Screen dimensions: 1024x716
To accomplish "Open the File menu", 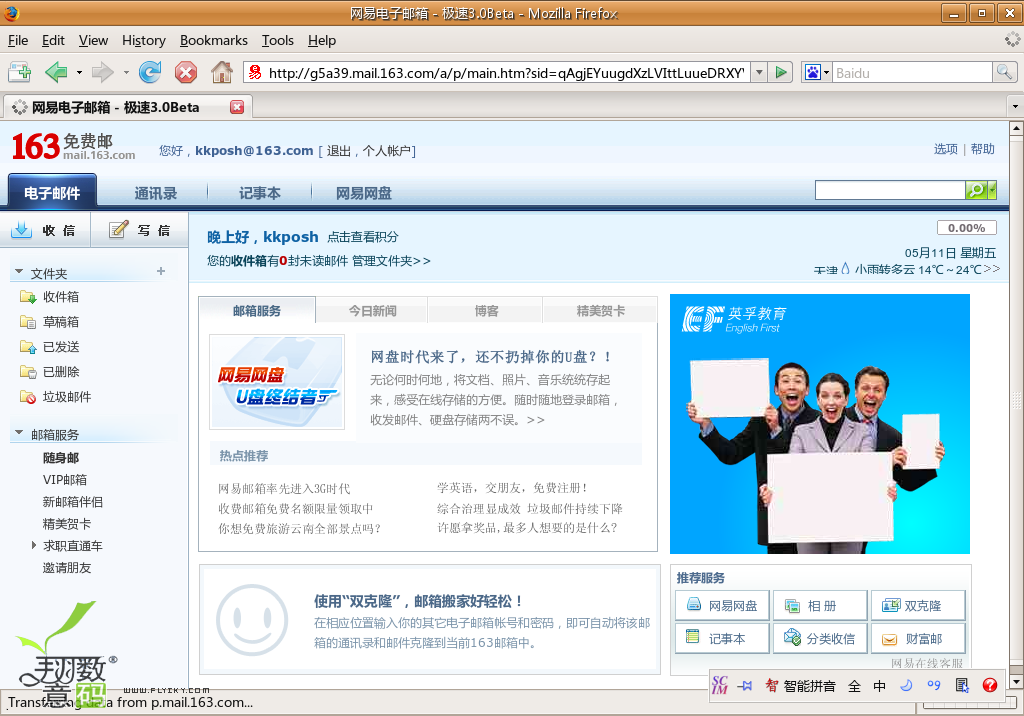I will tap(18, 41).
